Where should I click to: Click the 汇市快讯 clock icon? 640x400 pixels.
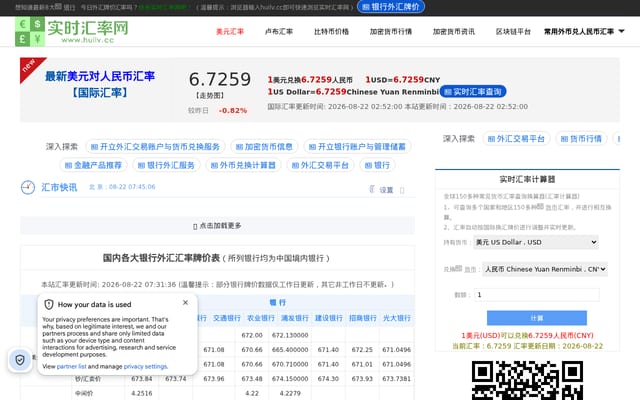tap(28, 187)
